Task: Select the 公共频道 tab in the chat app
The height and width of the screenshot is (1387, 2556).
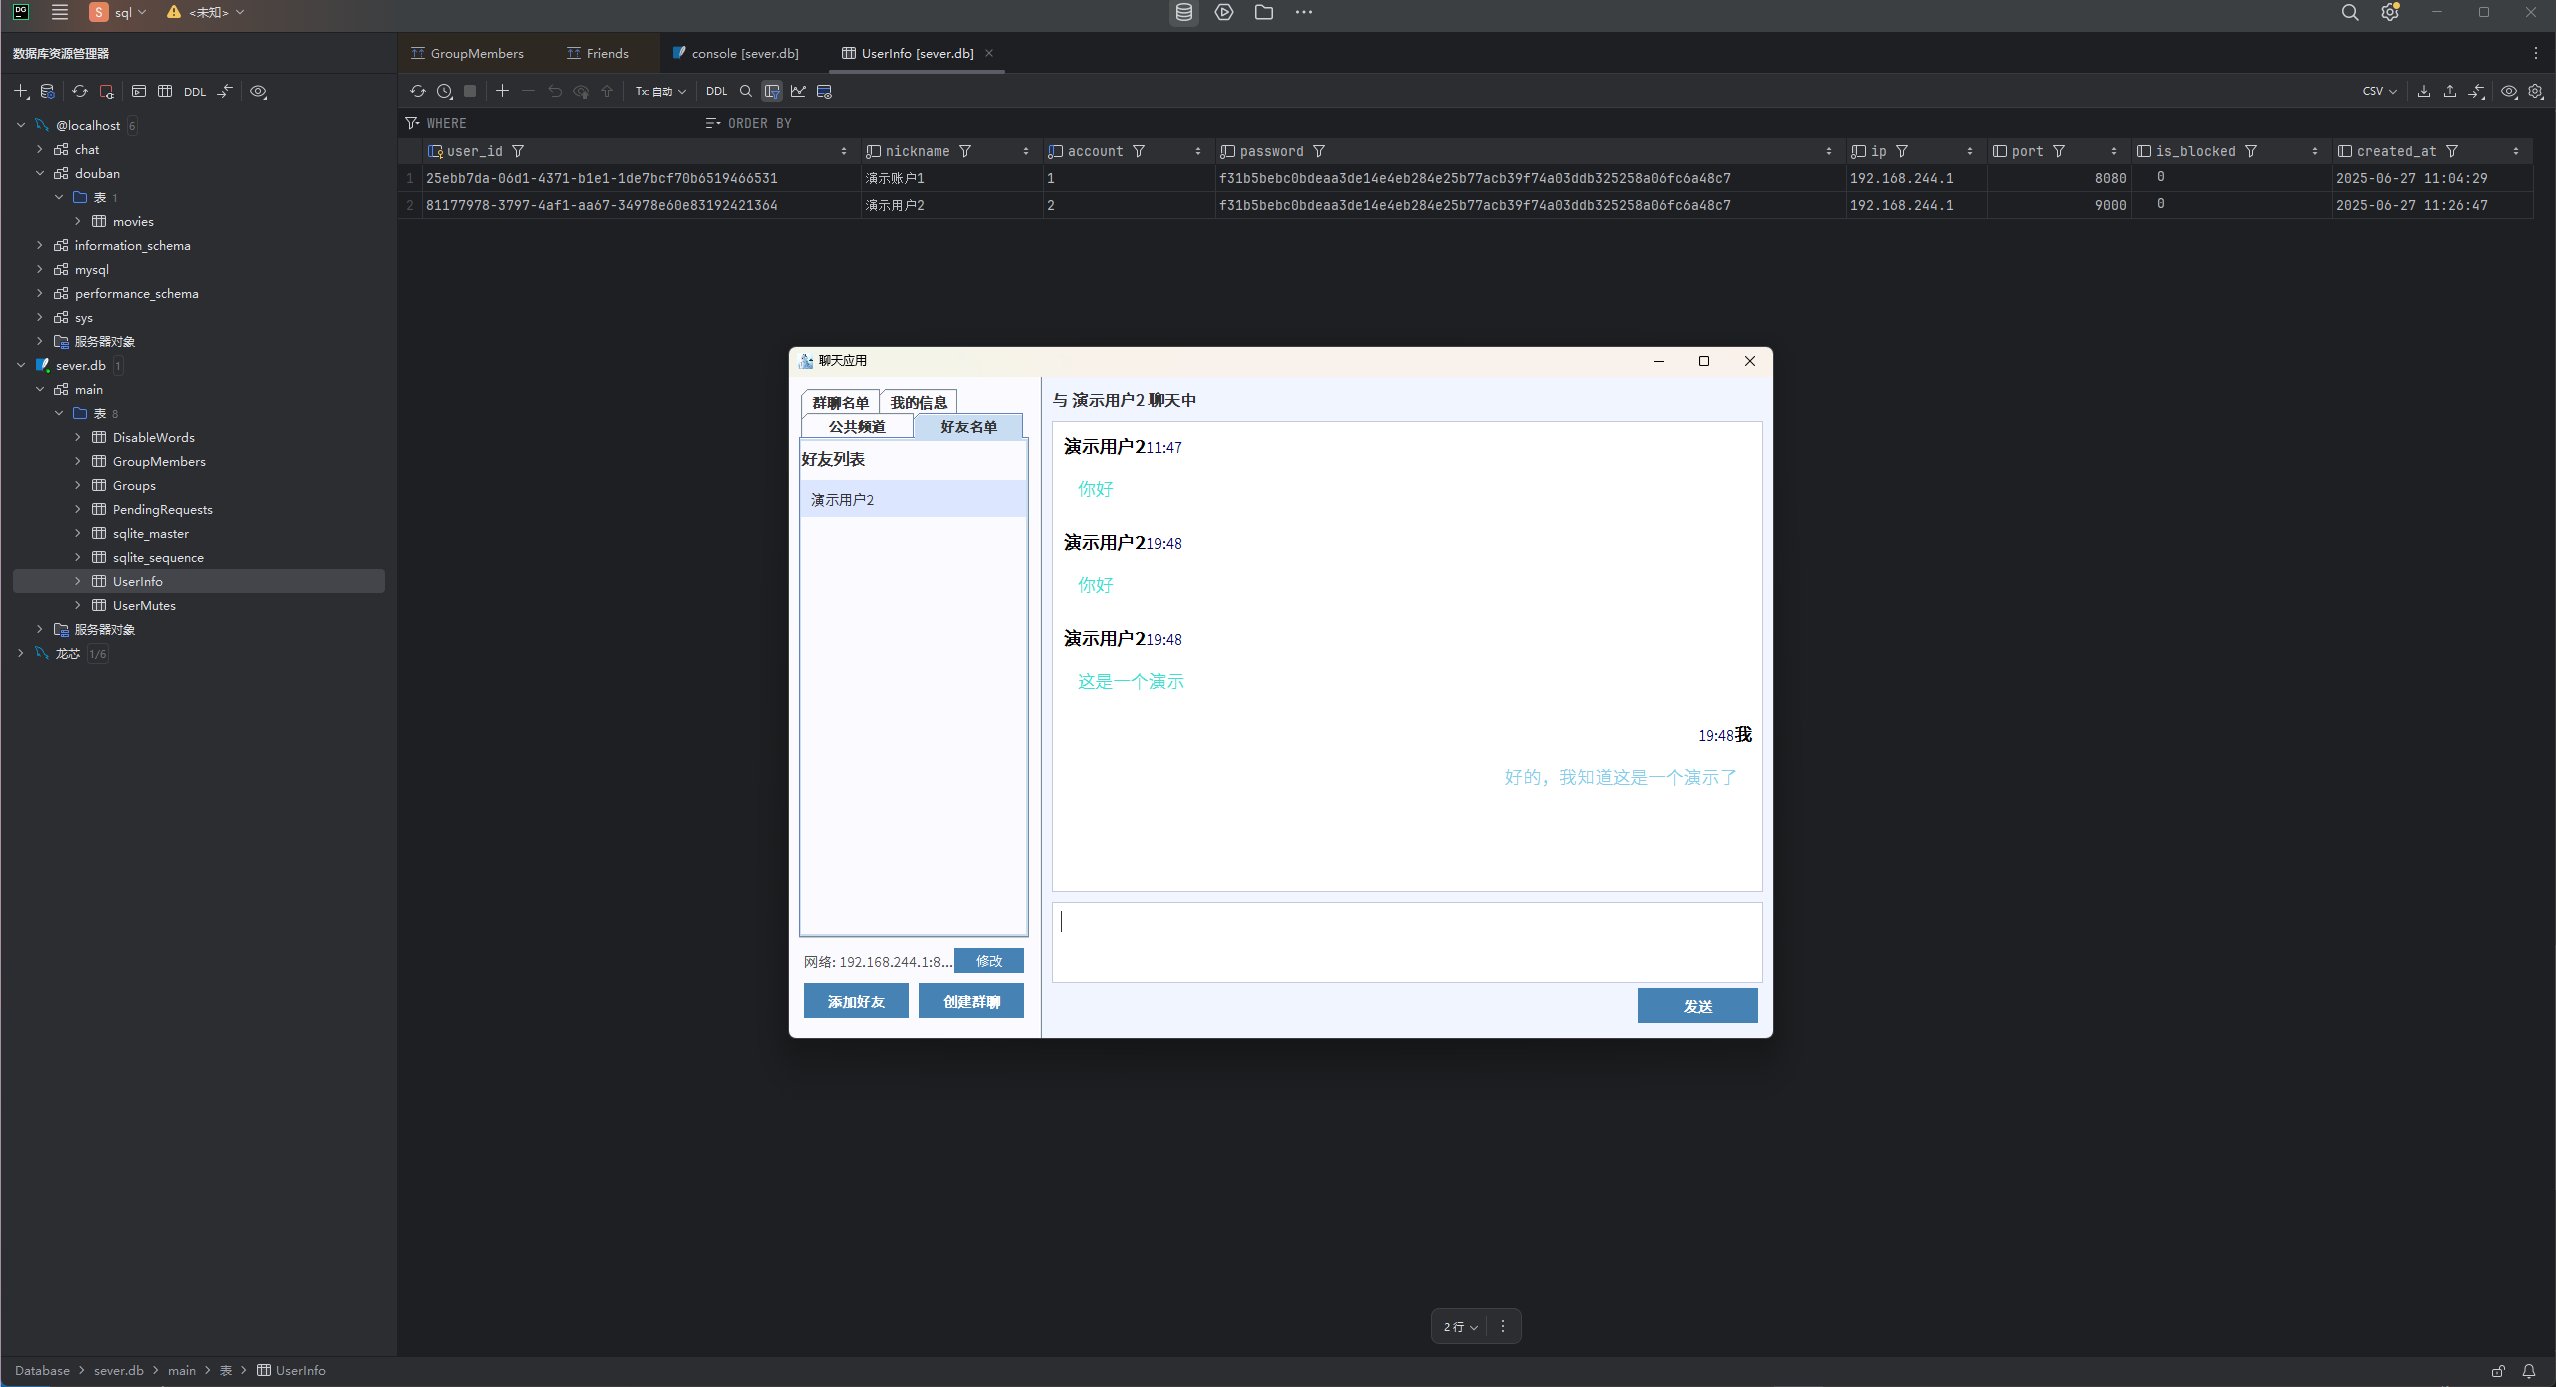Action: click(x=857, y=427)
